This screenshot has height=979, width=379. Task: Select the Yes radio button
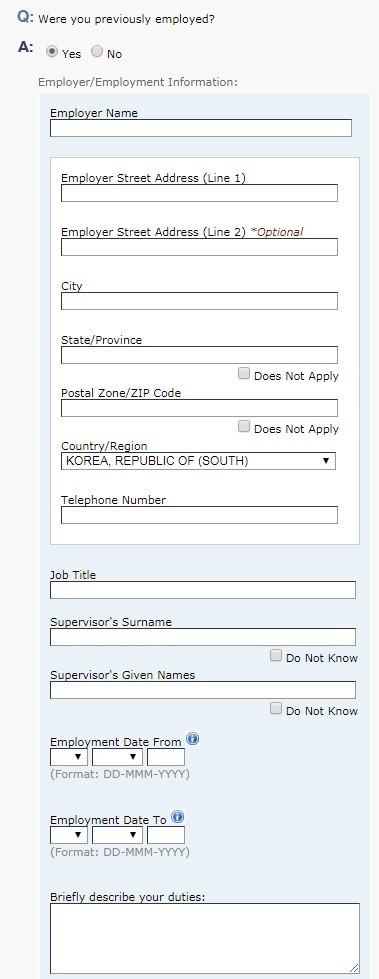click(52, 52)
